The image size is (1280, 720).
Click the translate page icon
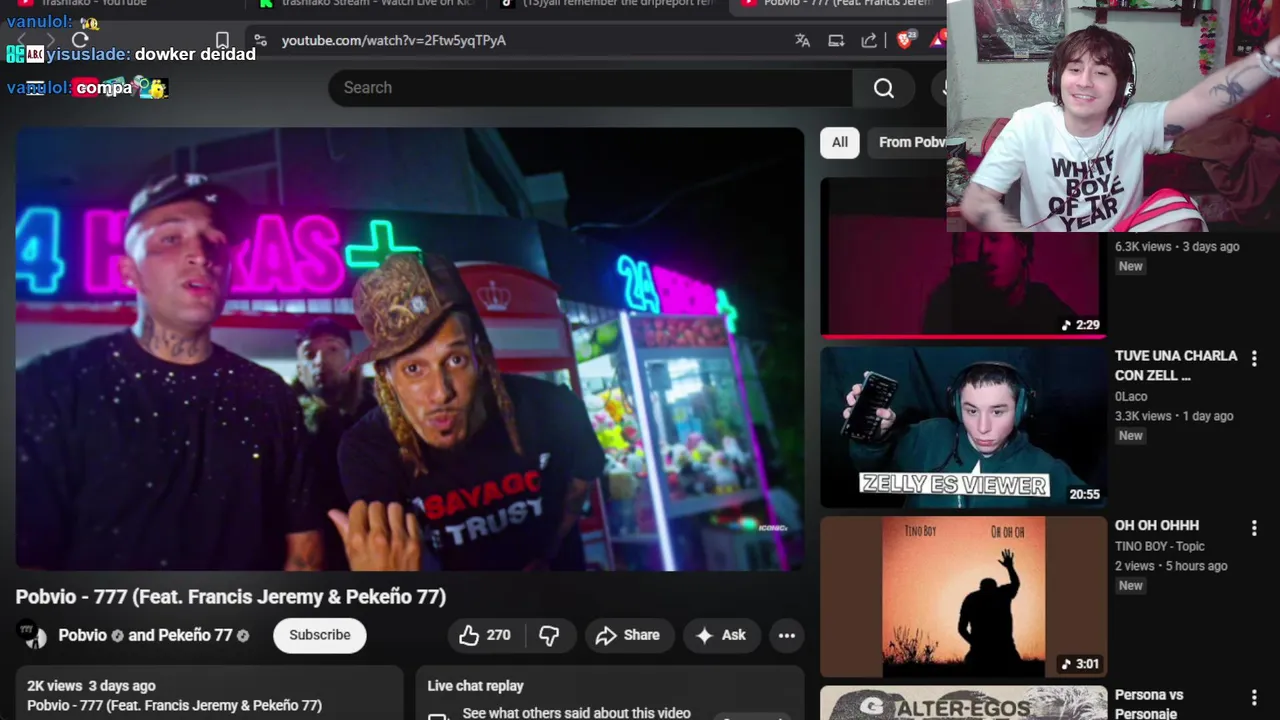click(802, 40)
